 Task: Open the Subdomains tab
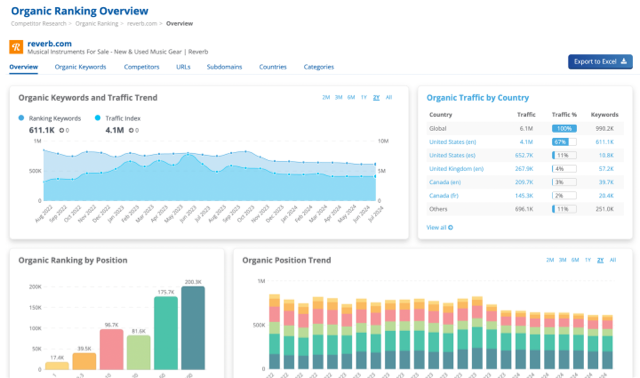(224, 67)
